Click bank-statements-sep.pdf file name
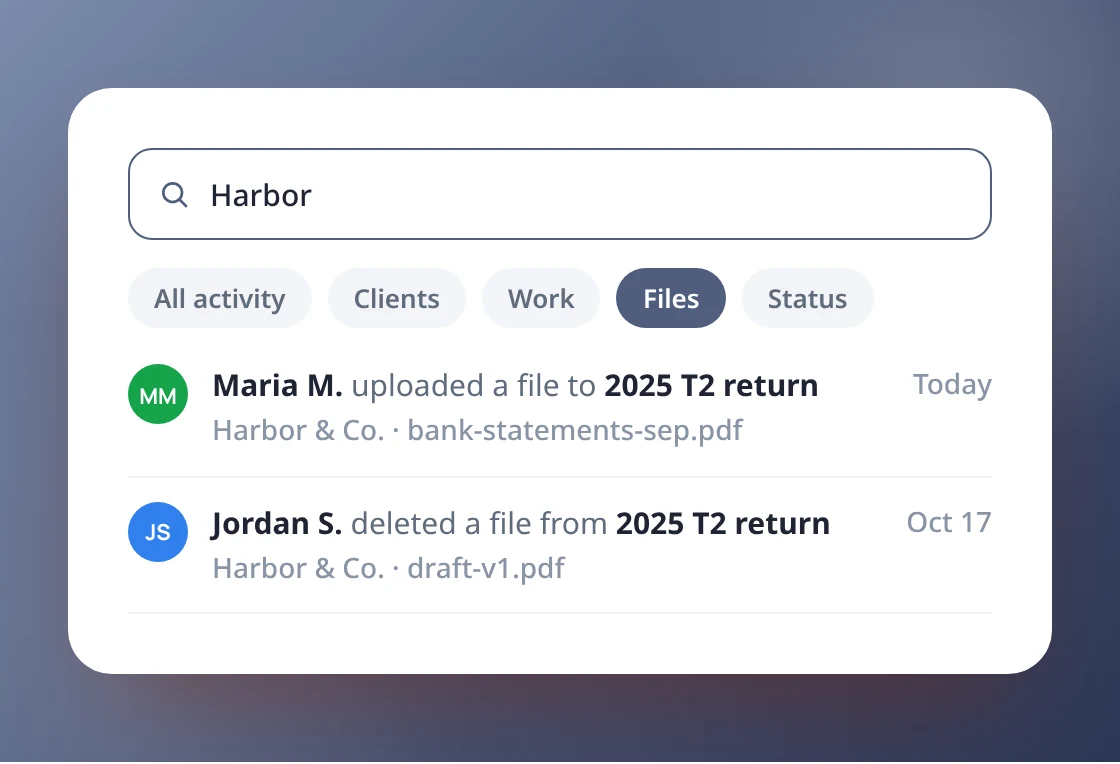 pyautogui.click(x=575, y=431)
